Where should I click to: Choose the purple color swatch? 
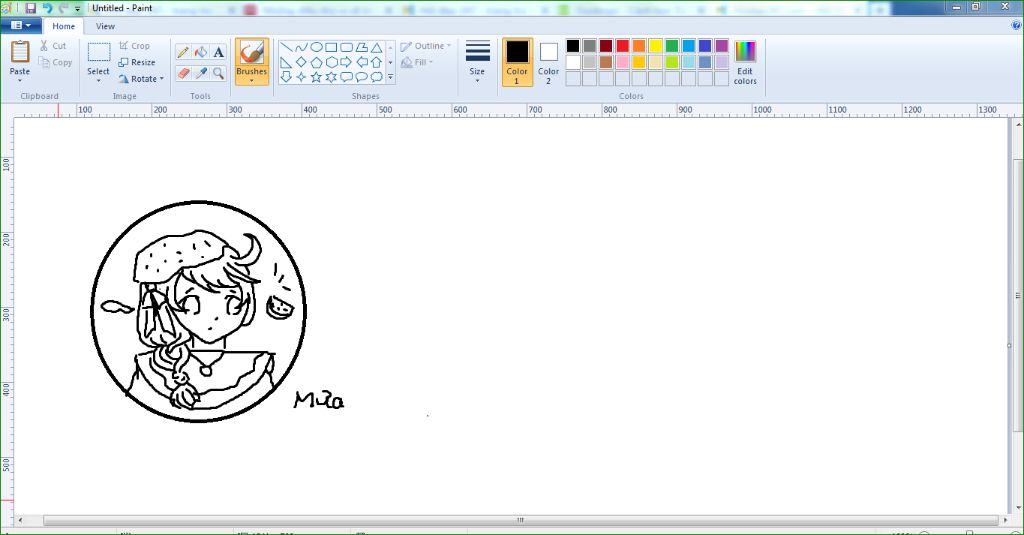tap(722, 46)
